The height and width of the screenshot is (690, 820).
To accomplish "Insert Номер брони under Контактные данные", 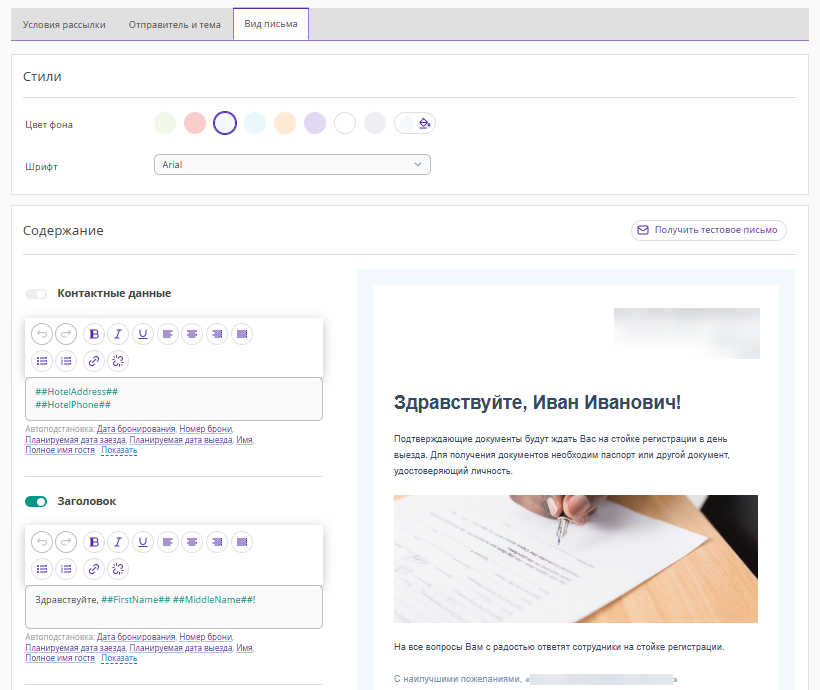I will click(x=206, y=429).
